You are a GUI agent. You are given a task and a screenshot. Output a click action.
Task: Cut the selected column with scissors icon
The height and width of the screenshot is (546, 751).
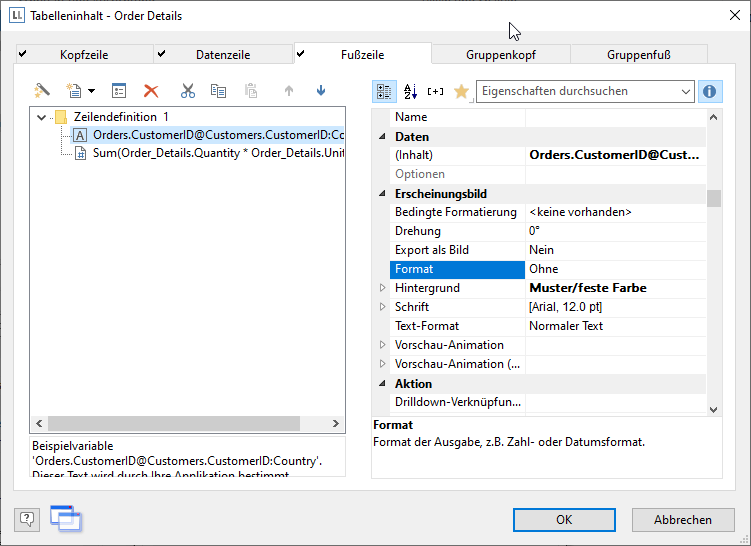(x=188, y=91)
